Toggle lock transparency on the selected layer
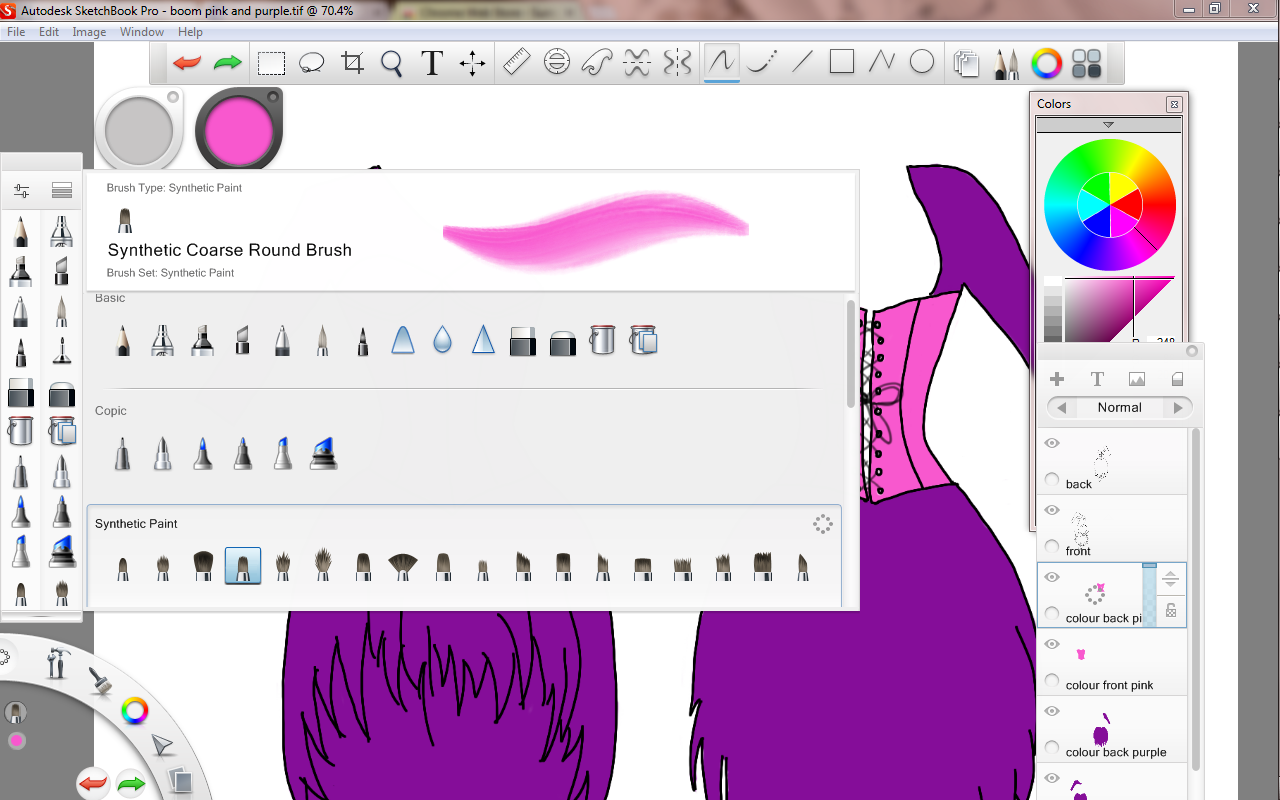This screenshot has width=1280, height=800. (1171, 610)
